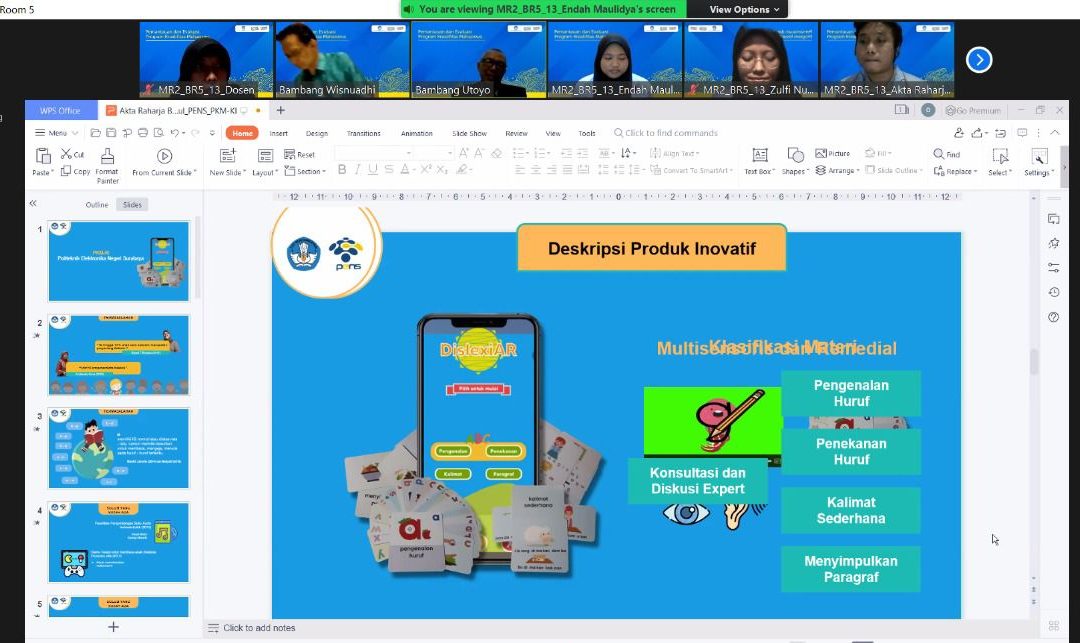
Task: Toggle Underline formatting
Action: pos(373,169)
